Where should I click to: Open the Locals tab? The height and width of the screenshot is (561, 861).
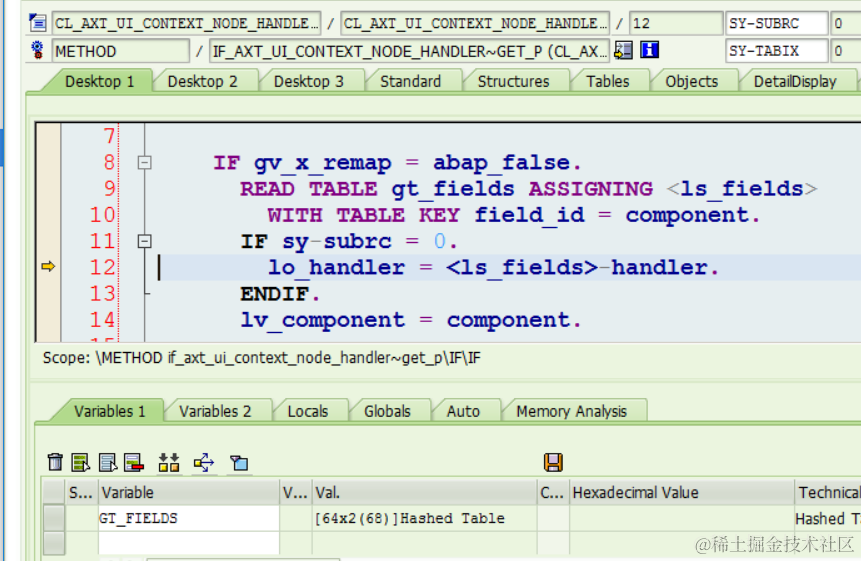[x=308, y=411]
